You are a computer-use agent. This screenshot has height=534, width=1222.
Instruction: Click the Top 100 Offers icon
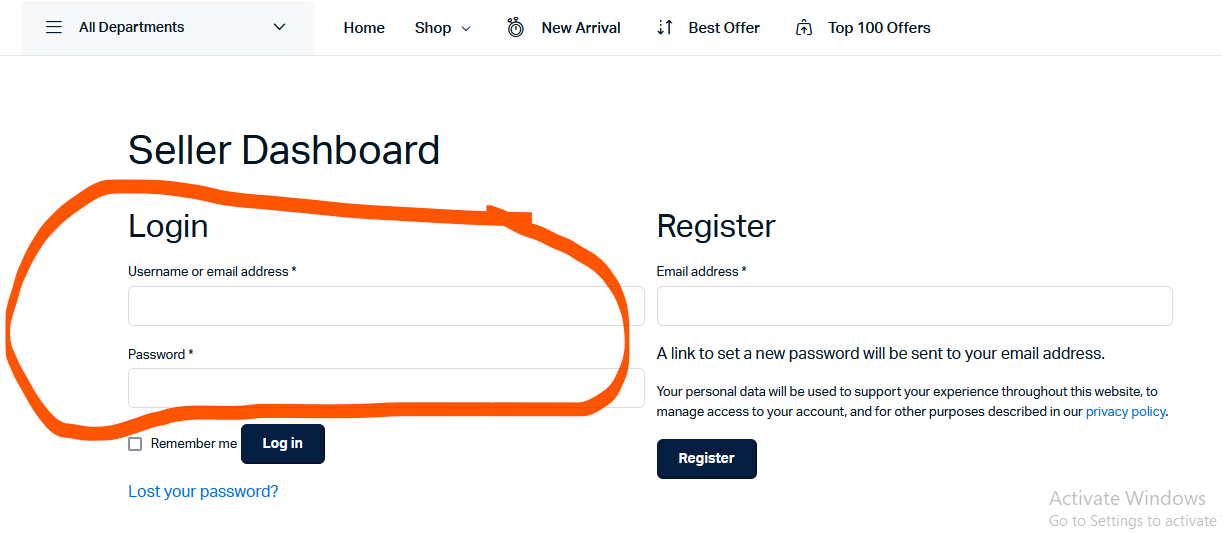tap(804, 28)
